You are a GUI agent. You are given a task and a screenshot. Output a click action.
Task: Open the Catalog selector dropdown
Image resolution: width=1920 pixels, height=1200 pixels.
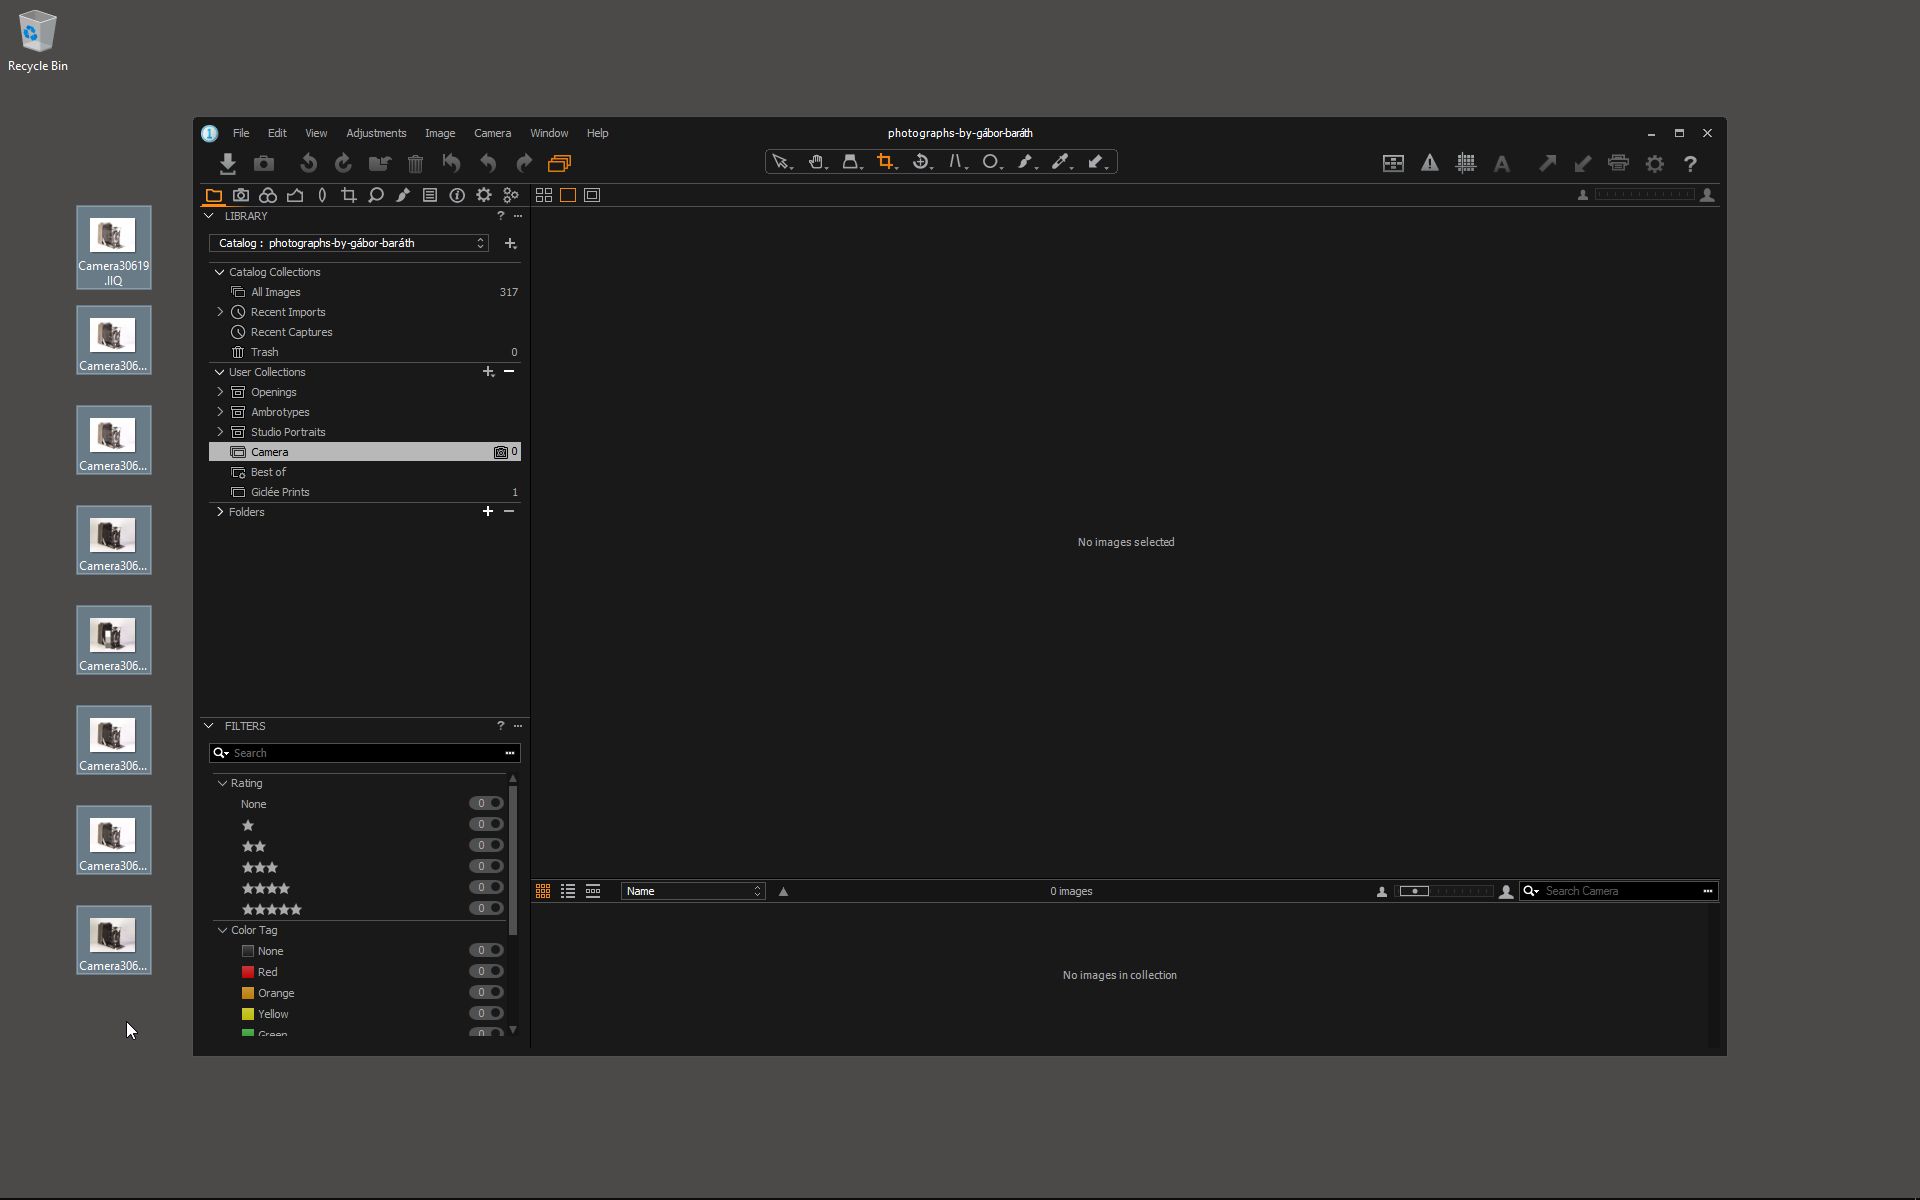pos(349,243)
